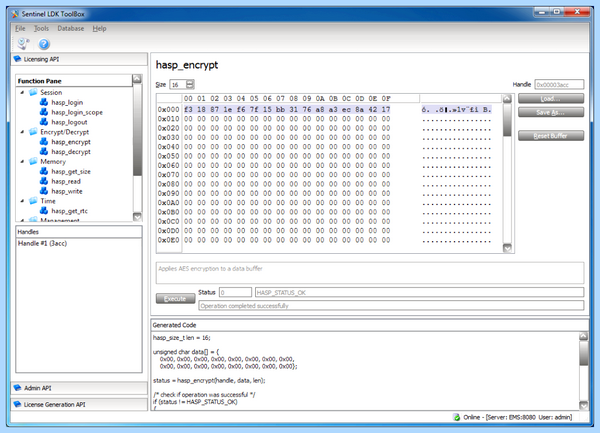Click the Function Pane scrollbar thumb
Screen dimensions: 600x433
[137, 130]
